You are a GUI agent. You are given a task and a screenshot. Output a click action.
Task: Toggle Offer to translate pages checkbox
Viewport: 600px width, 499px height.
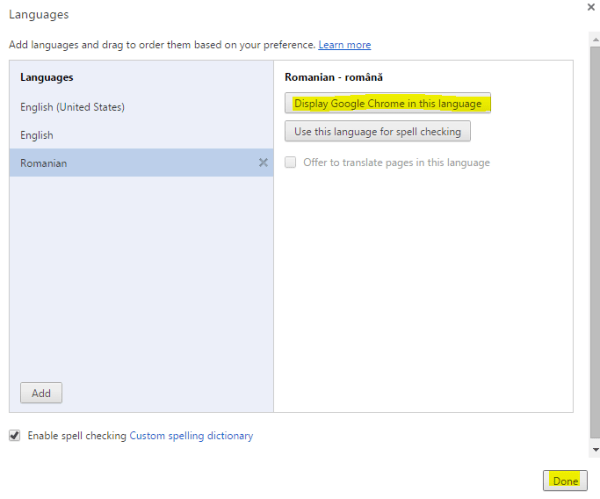point(290,162)
